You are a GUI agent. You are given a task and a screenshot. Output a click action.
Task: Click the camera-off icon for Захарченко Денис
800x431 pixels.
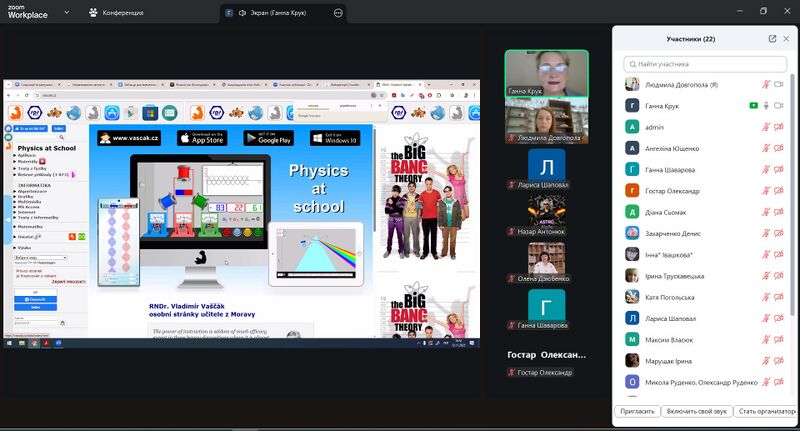[x=779, y=233]
